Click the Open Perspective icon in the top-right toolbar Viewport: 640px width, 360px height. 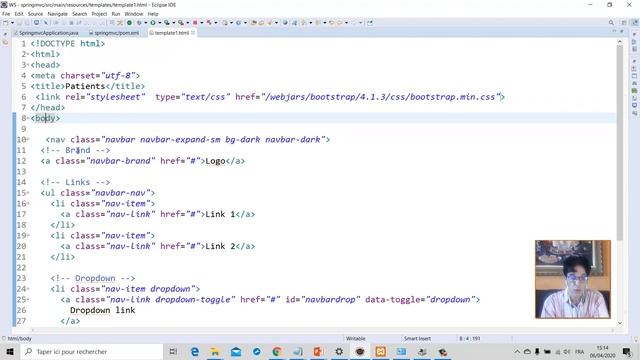pos(624,23)
